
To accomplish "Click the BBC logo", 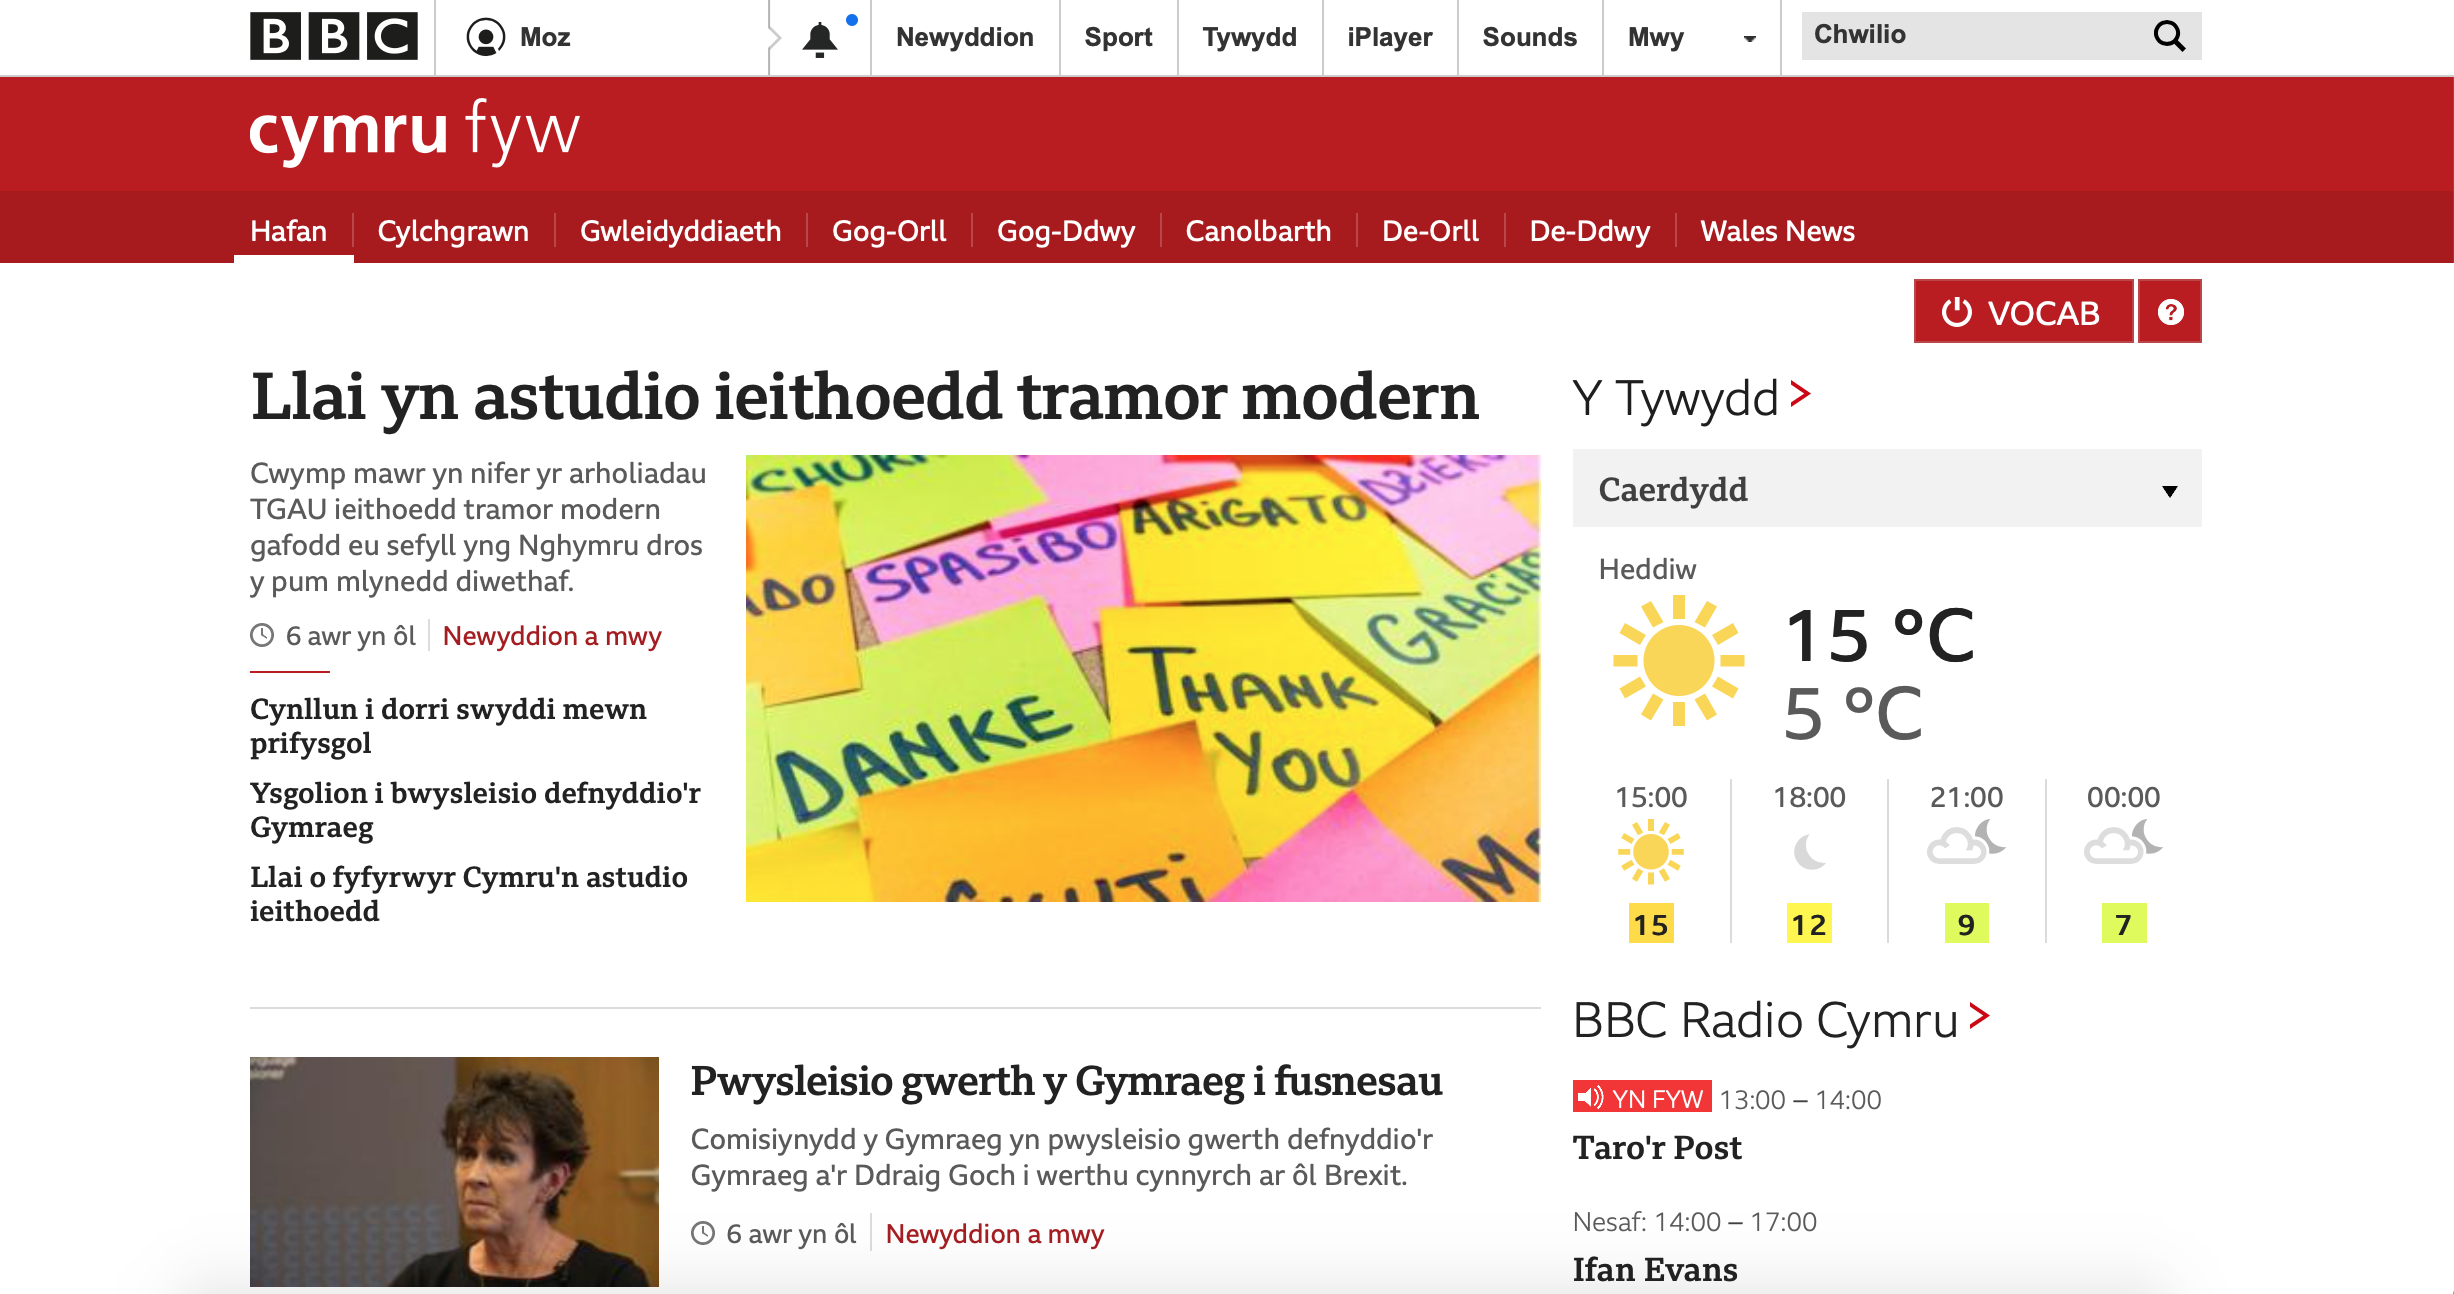I will click(x=333, y=37).
